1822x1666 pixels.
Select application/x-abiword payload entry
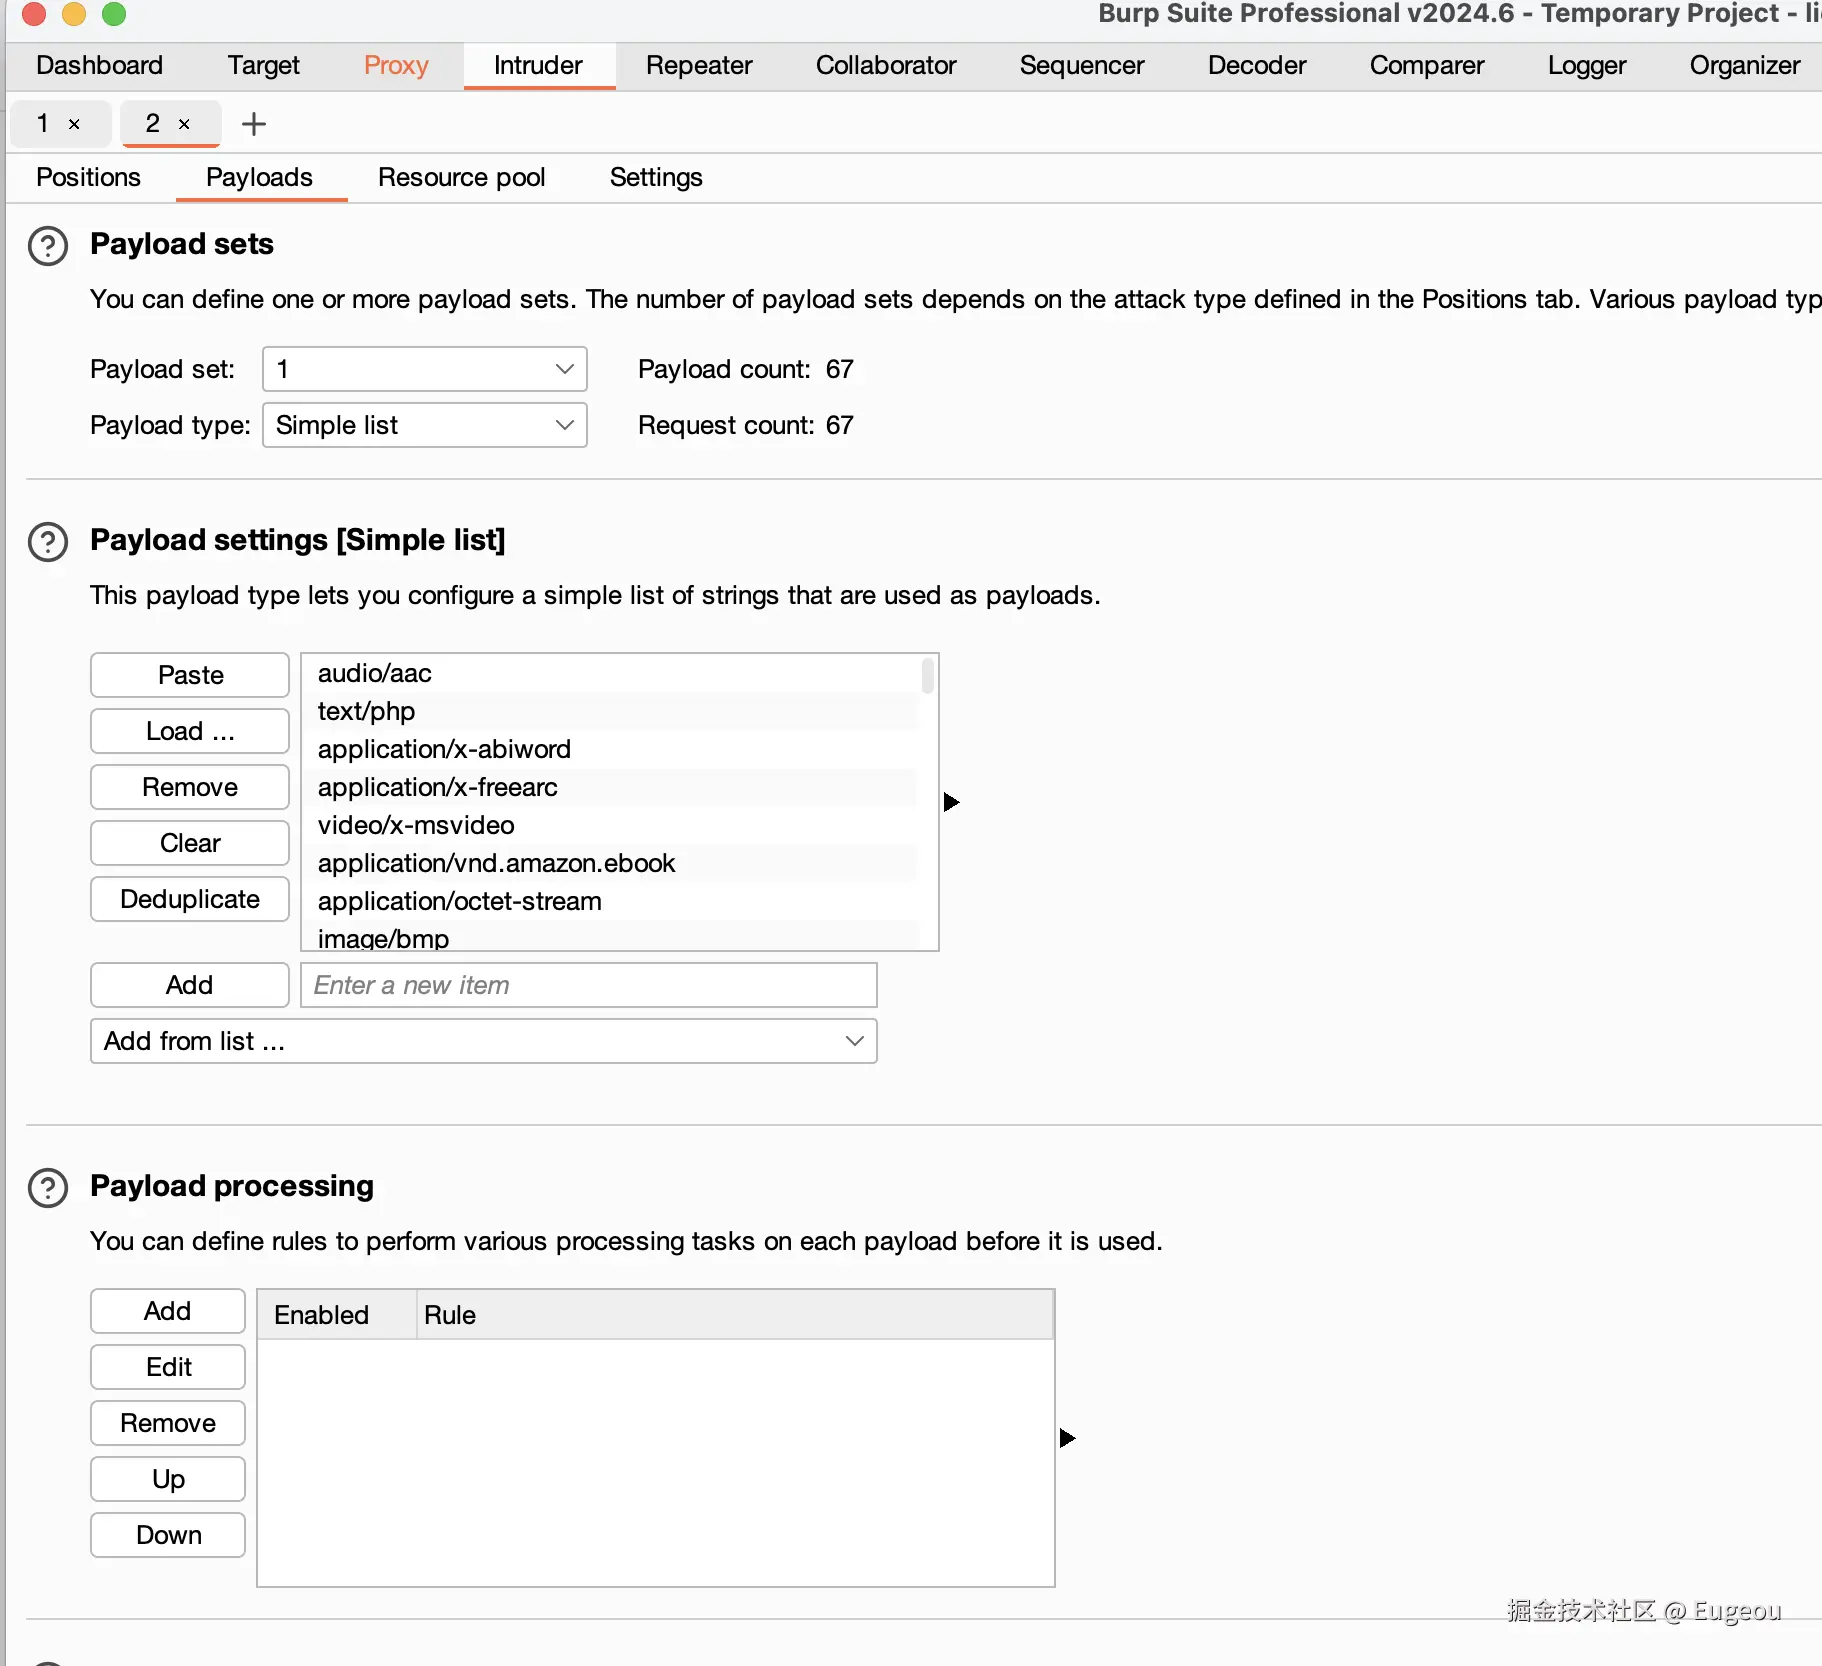pyautogui.click(x=610, y=749)
